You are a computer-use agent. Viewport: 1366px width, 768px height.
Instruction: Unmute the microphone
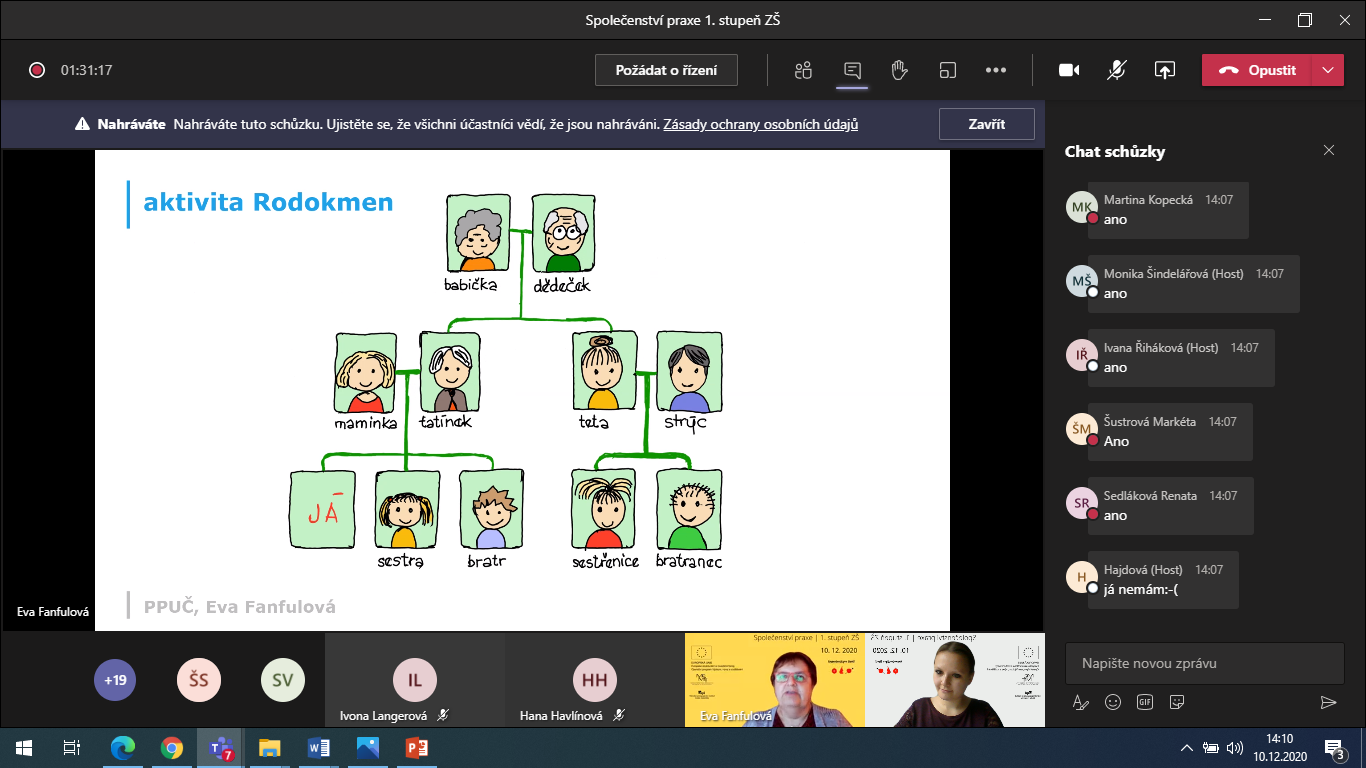point(1117,70)
